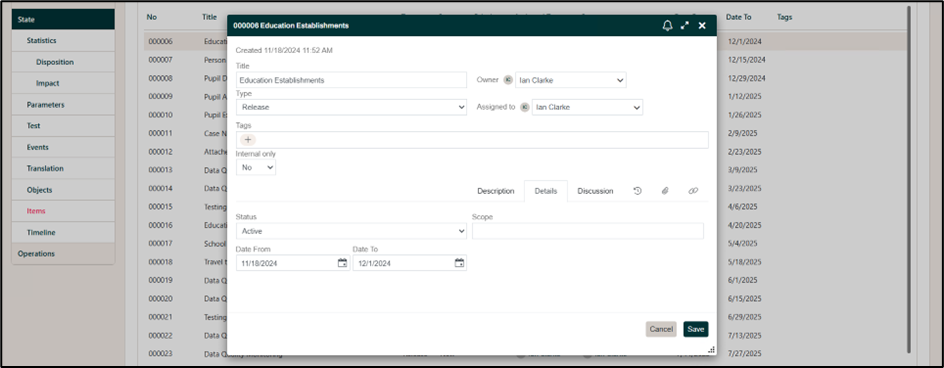Image resolution: width=944 pixels, height=368 pixels.
Task: Click the notification bell icon in dialog header
Action: tap(667, 25)
